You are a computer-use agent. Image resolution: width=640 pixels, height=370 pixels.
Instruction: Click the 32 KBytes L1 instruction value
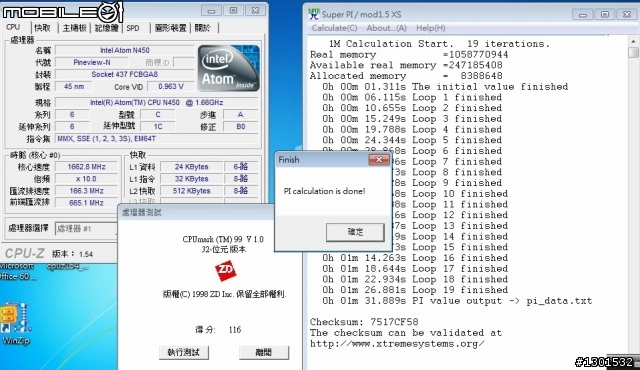tap(192, 179)
